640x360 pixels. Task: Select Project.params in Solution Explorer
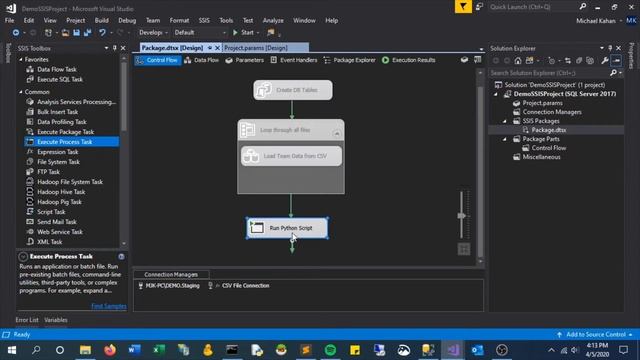(542, 103)
